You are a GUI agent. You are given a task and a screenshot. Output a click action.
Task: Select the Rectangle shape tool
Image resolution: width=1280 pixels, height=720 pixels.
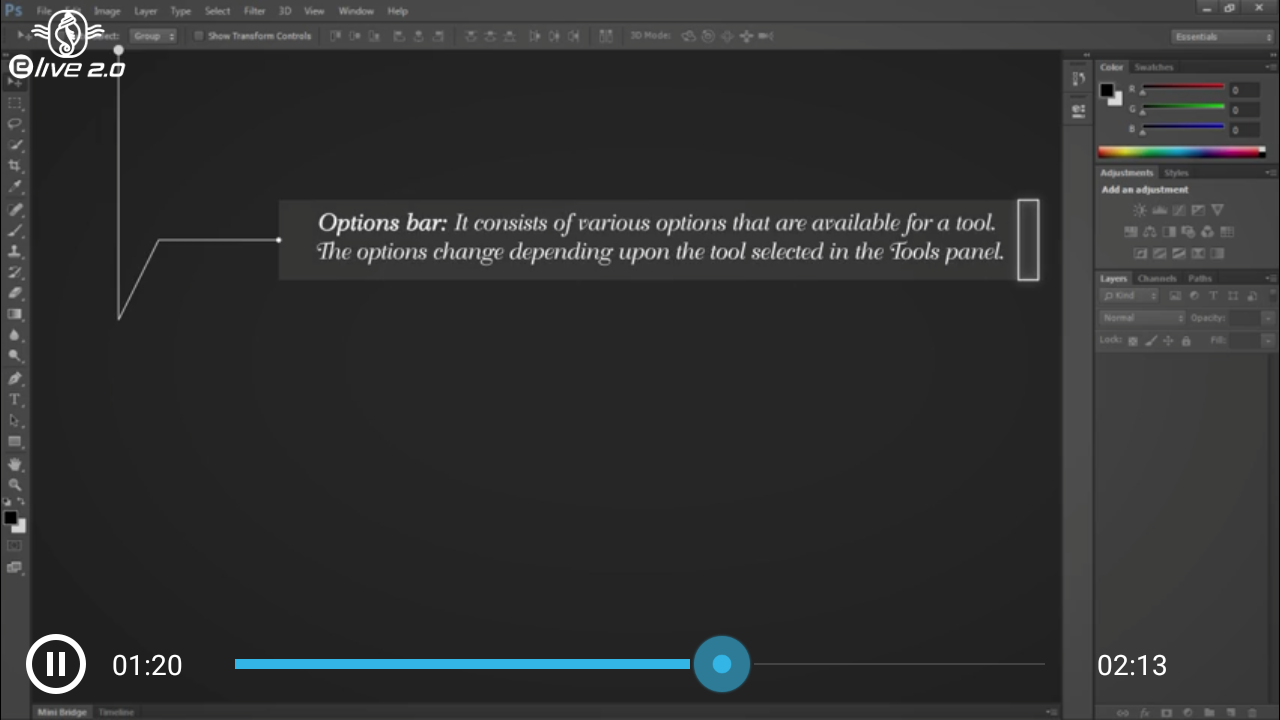(x=15, y=441)
